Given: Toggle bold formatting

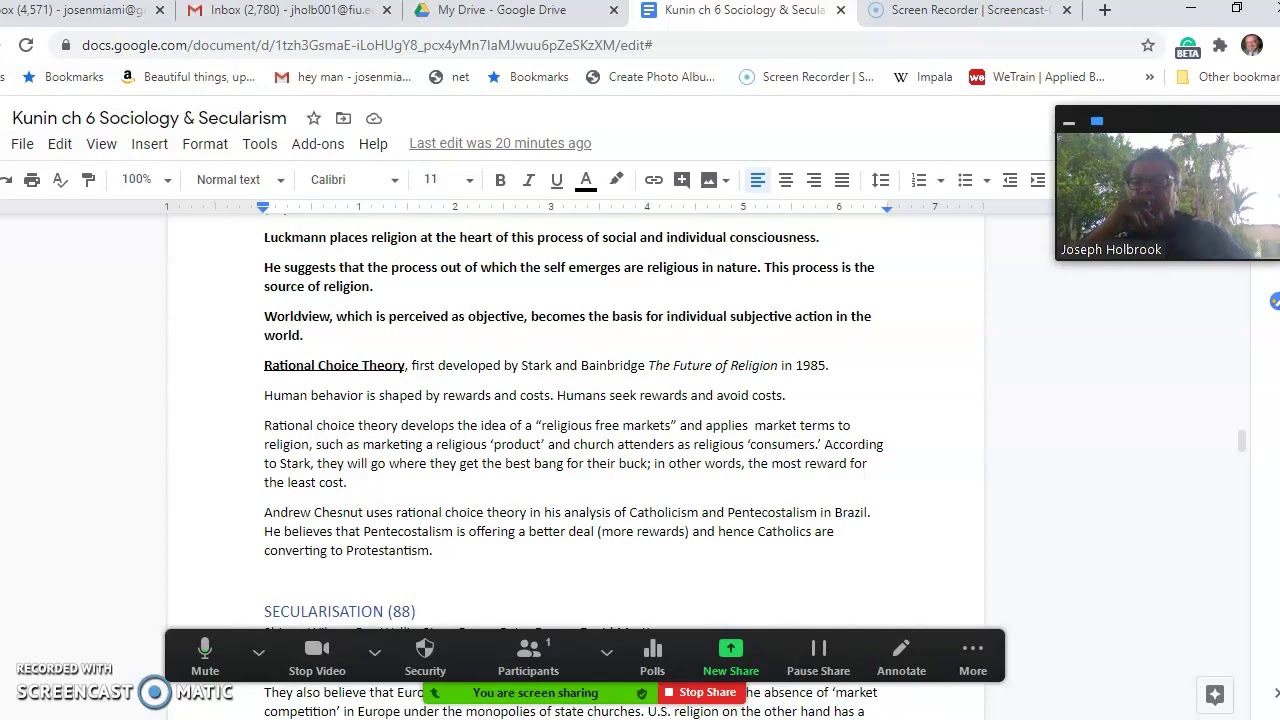Looking at the screenshot, I should click(x=500, y=180).
